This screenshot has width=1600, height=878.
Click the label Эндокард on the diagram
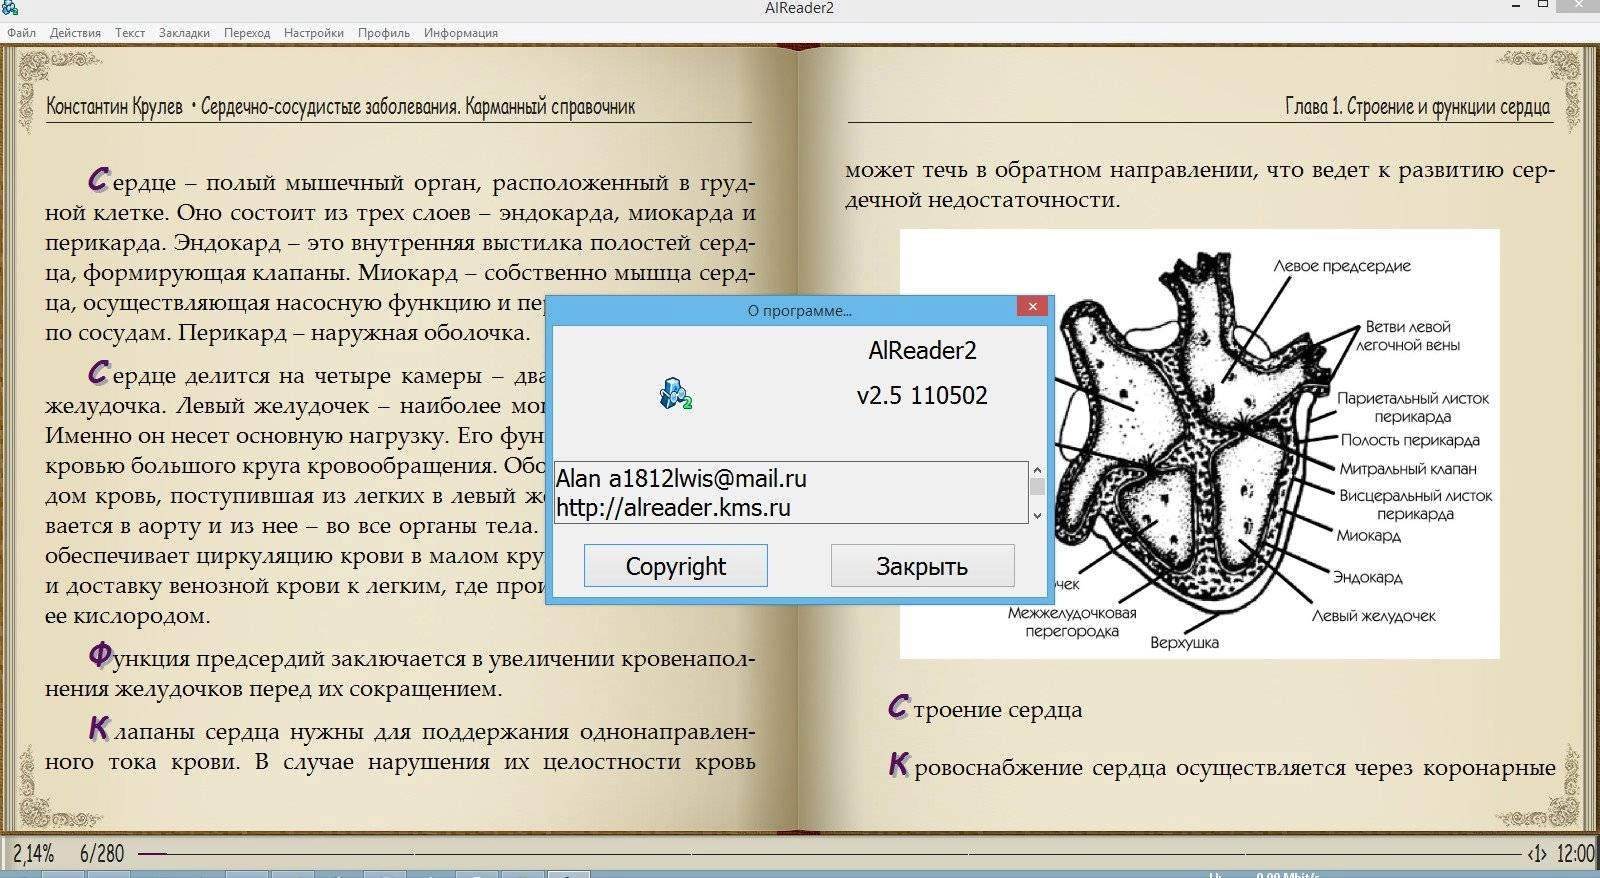point(1368,577)
